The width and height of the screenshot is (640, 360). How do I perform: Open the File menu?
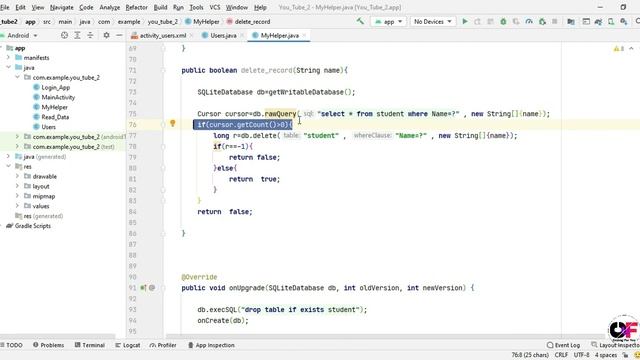(4, 7)
